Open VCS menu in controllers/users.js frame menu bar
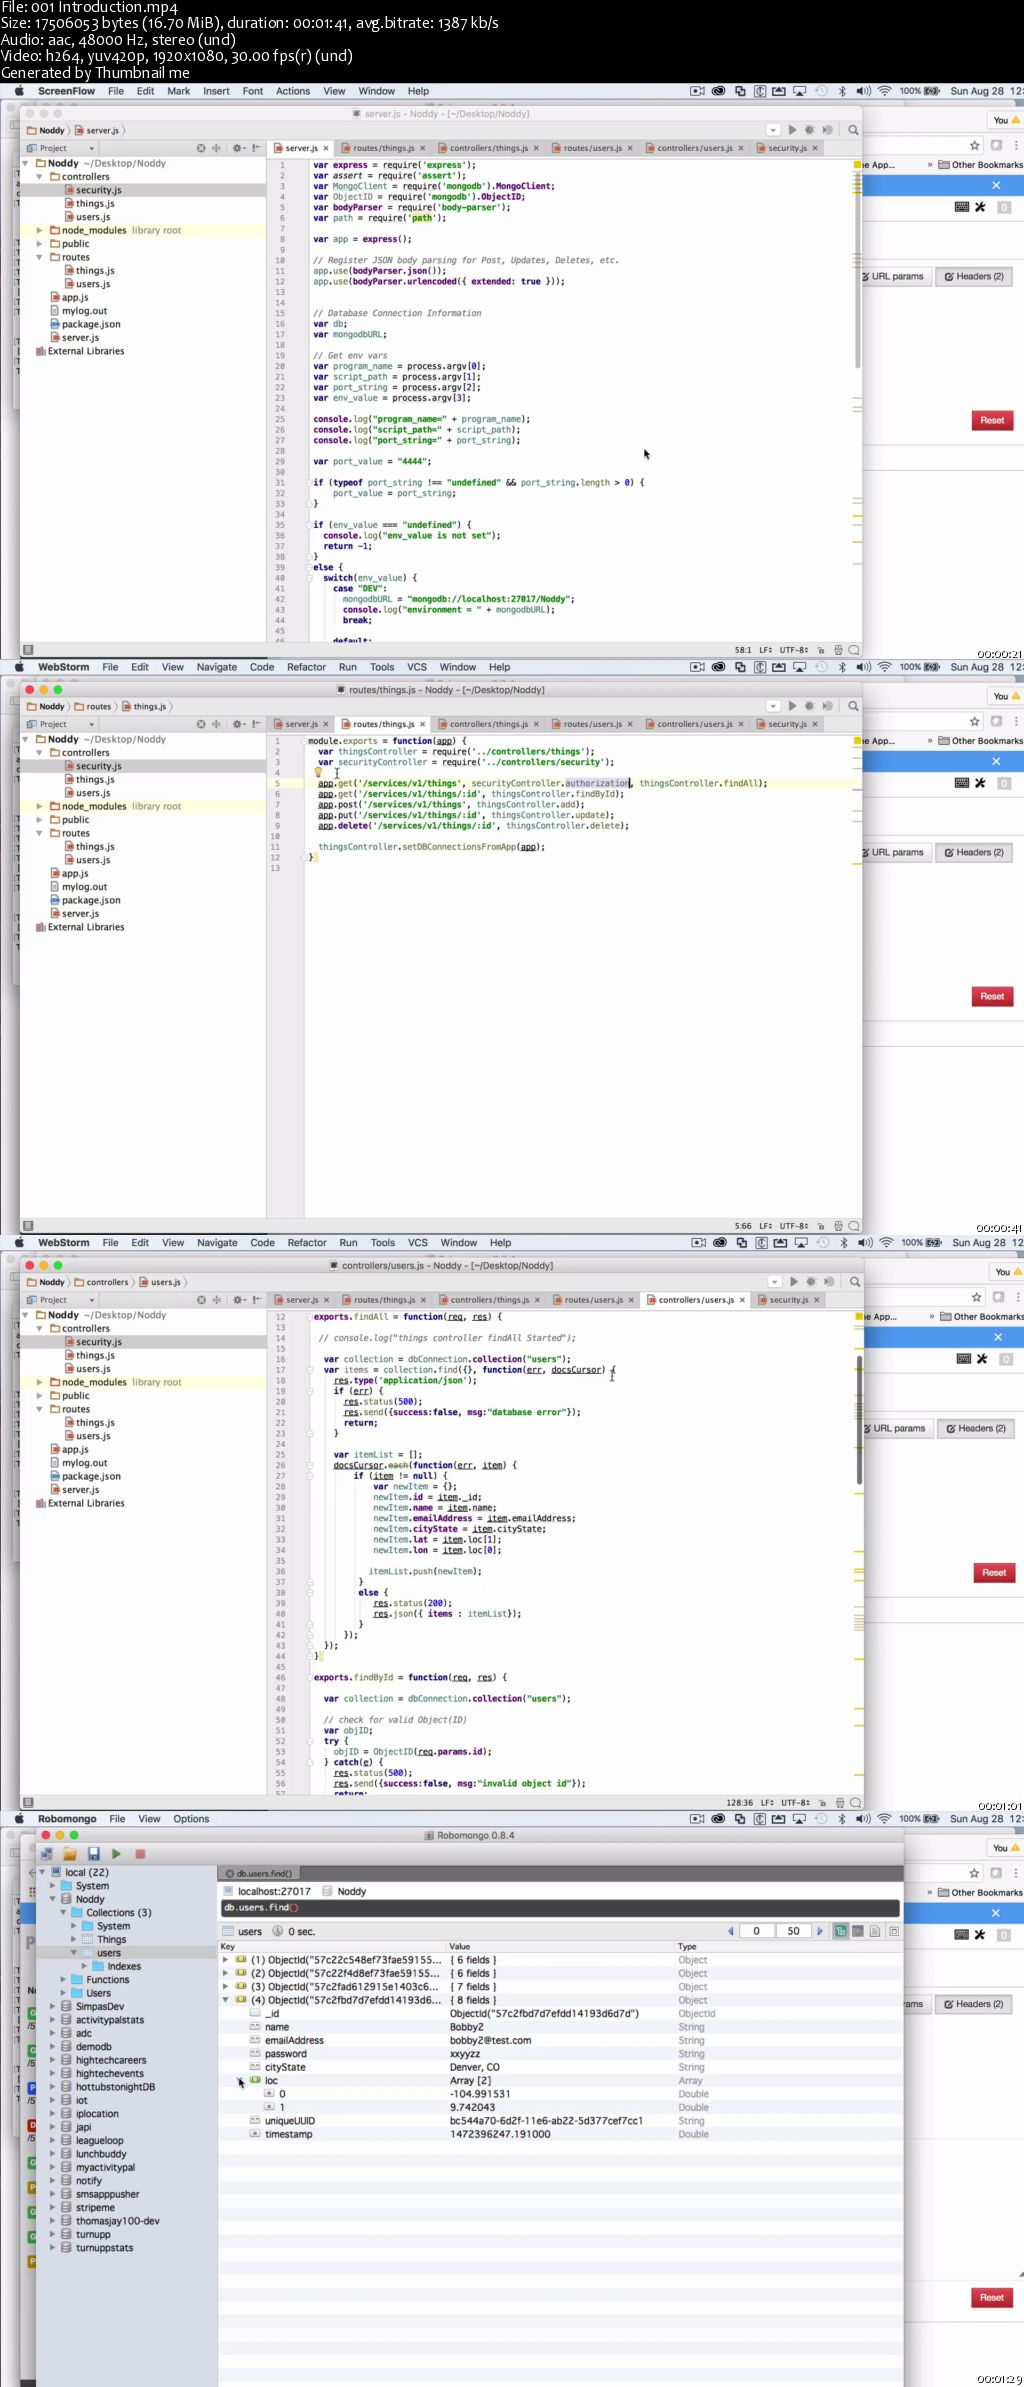The height and width of the screenshot is (2387, 1024). click(418, 1243)
